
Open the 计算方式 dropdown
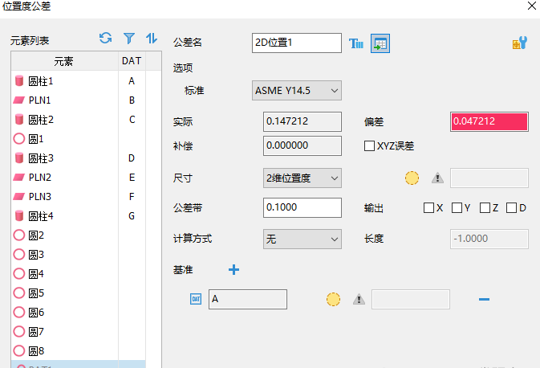[x=302, y=239]
